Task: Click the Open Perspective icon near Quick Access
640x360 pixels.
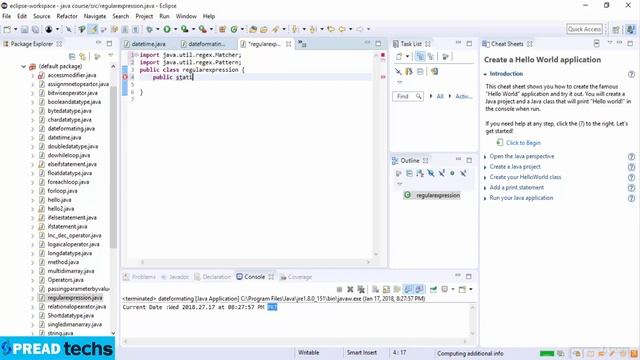Action: (616, 29)
